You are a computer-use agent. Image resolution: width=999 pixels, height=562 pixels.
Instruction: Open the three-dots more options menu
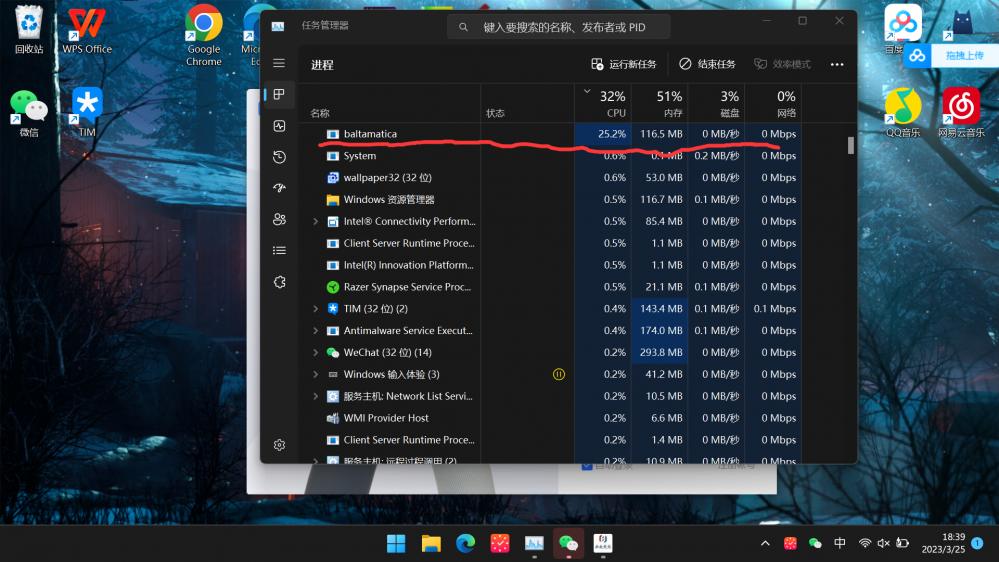[837, 64]
